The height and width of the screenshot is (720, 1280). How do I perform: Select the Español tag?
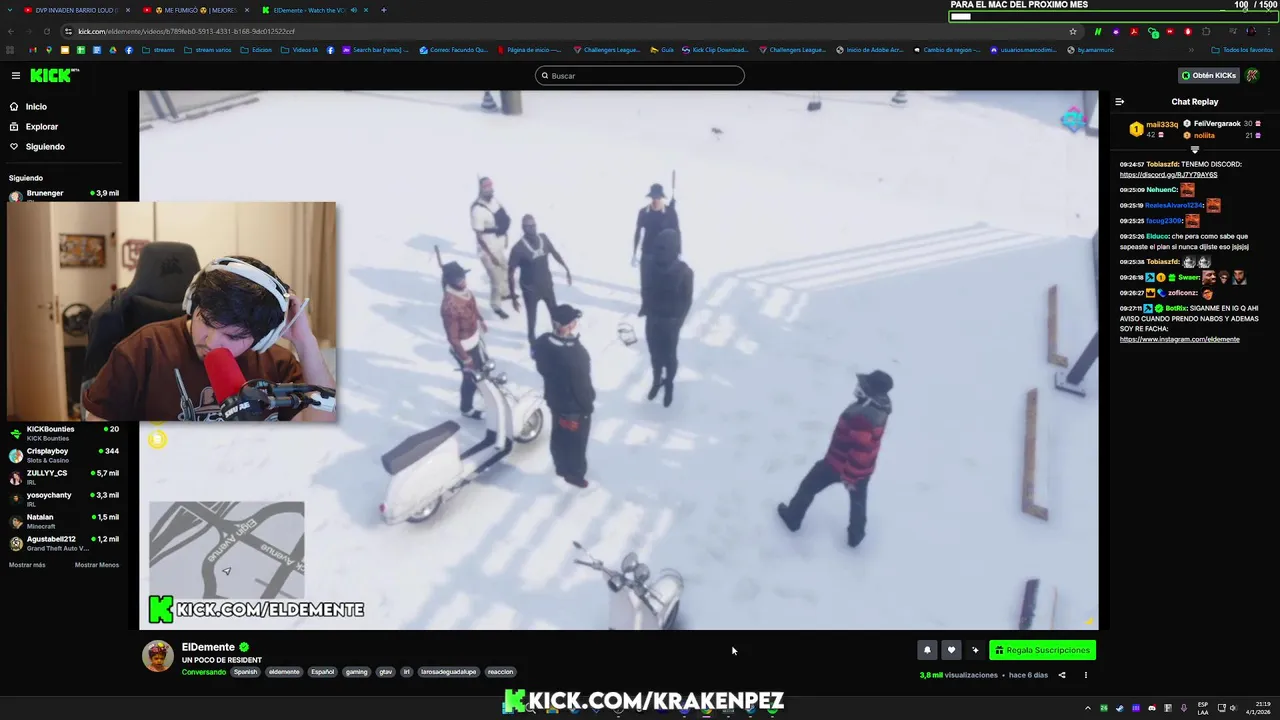click(x=322, y=672)
